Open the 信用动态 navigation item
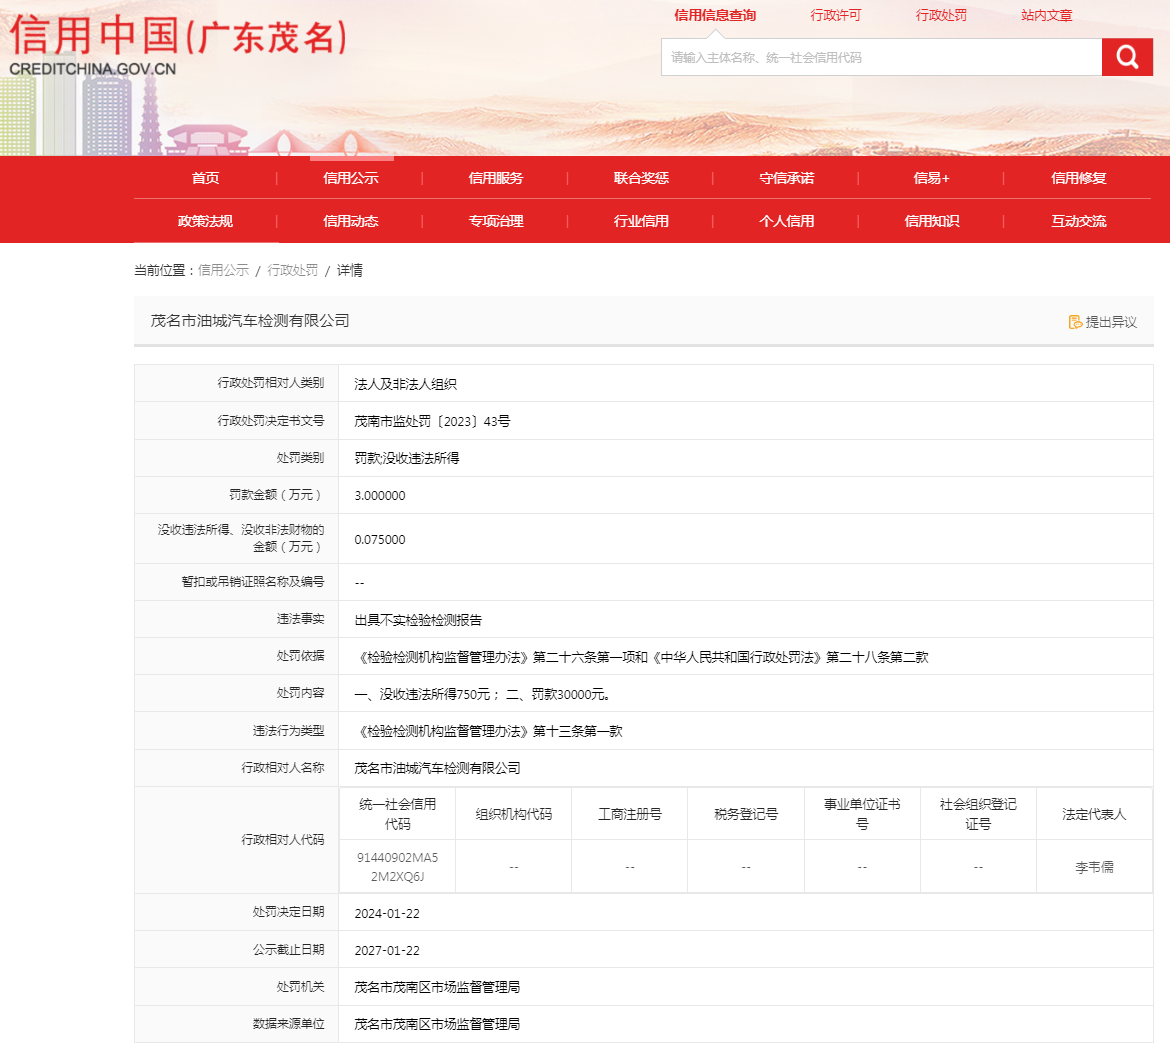 351,221
